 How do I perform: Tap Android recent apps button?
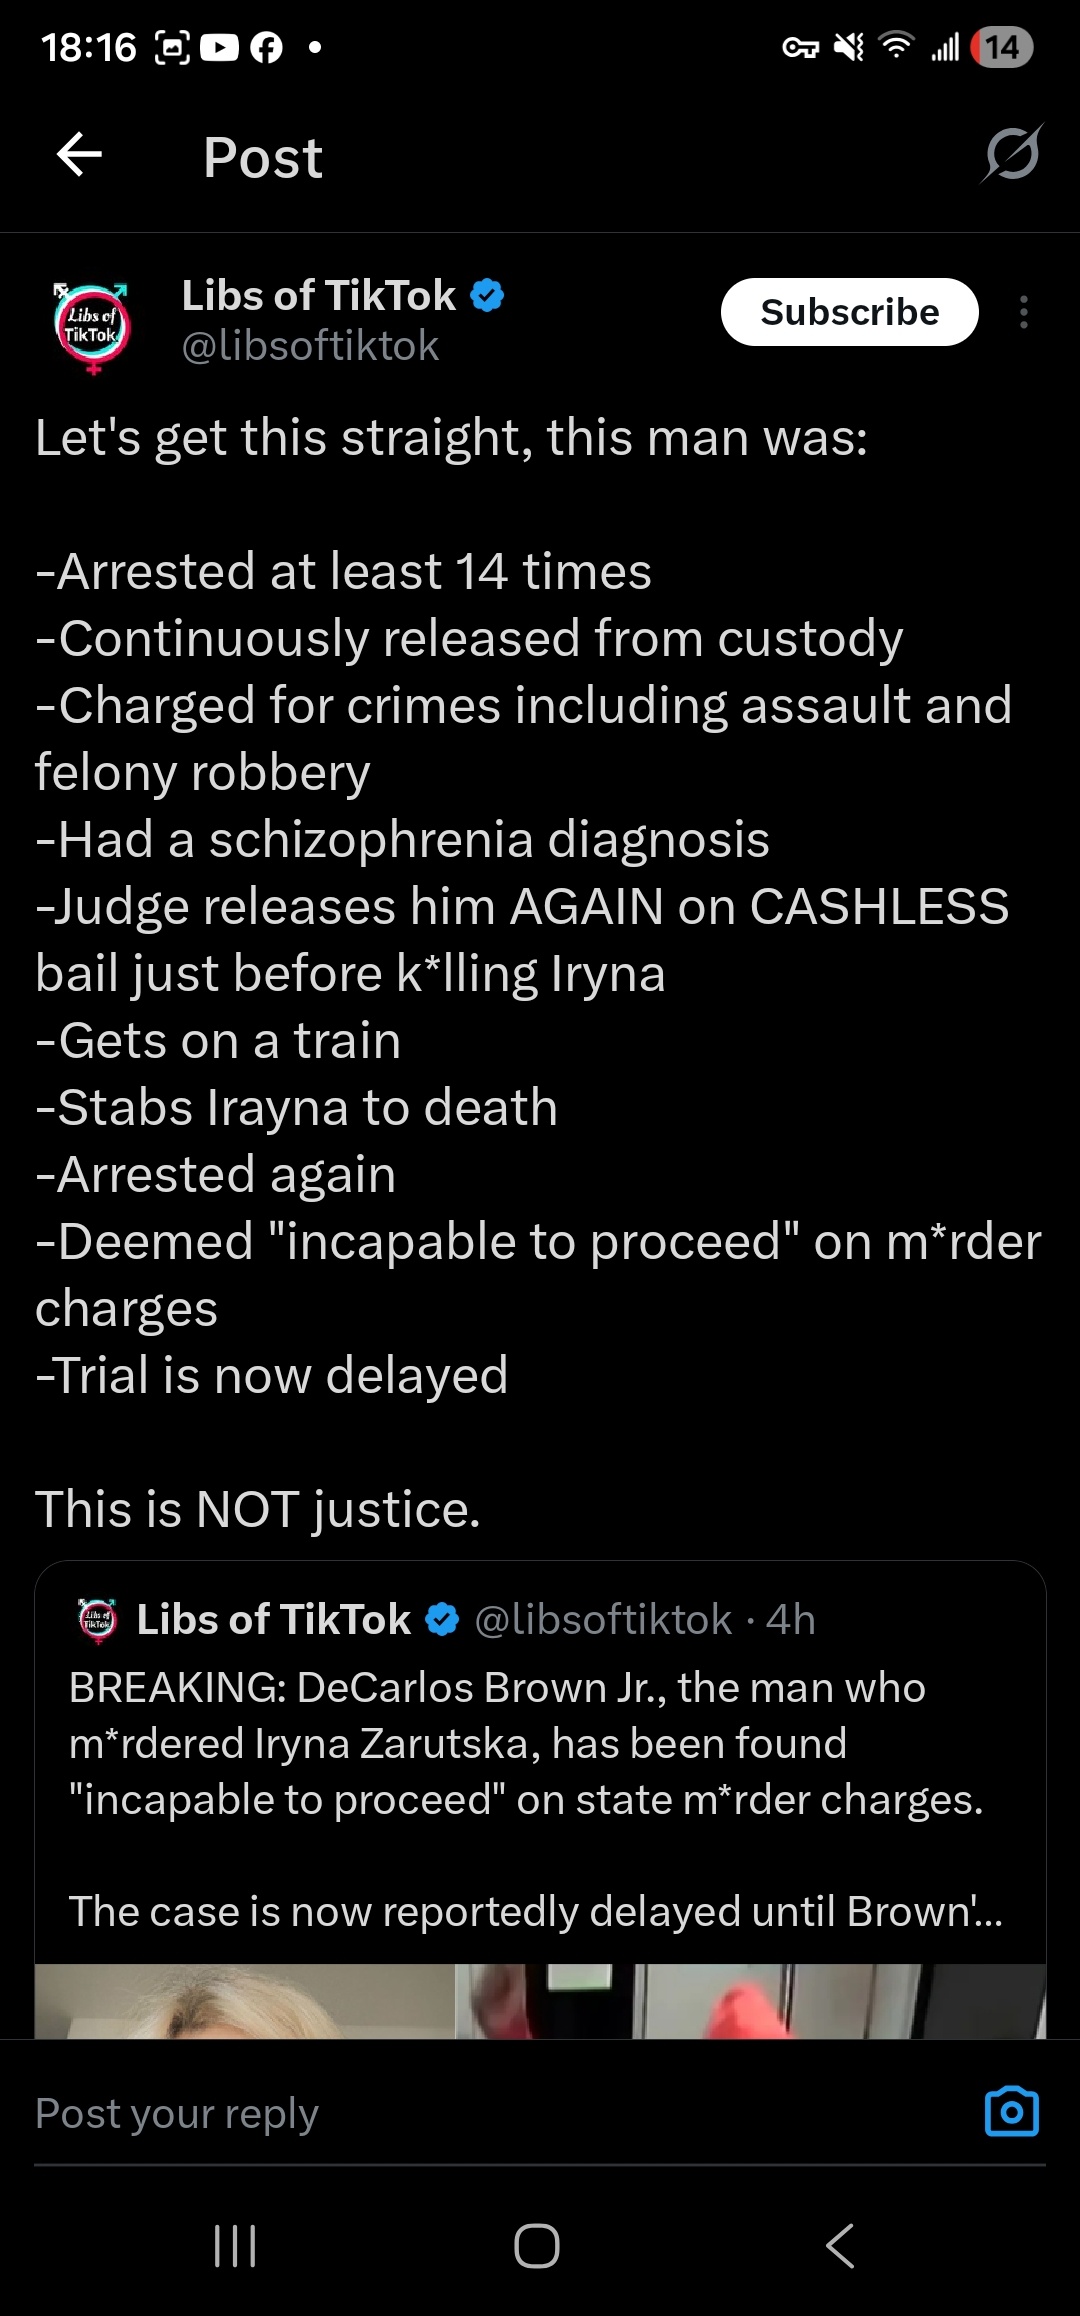tap(236, 2246)
